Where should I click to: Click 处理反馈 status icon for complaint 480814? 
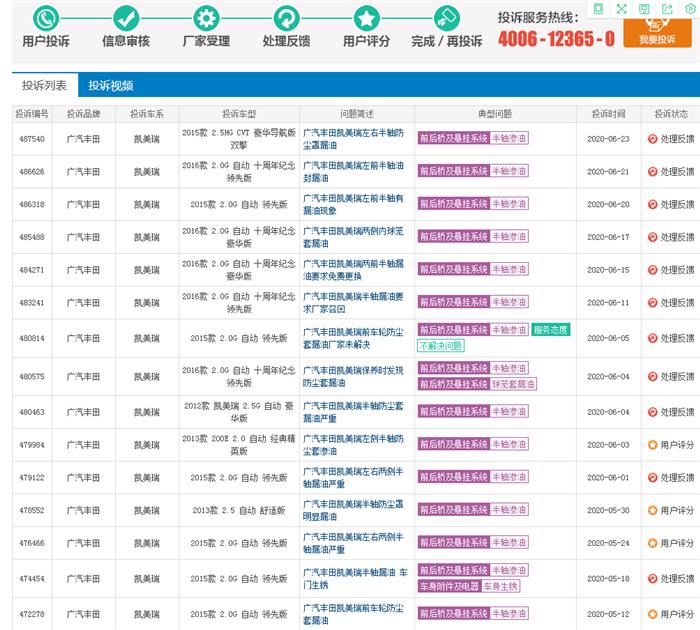pos(652,338)
